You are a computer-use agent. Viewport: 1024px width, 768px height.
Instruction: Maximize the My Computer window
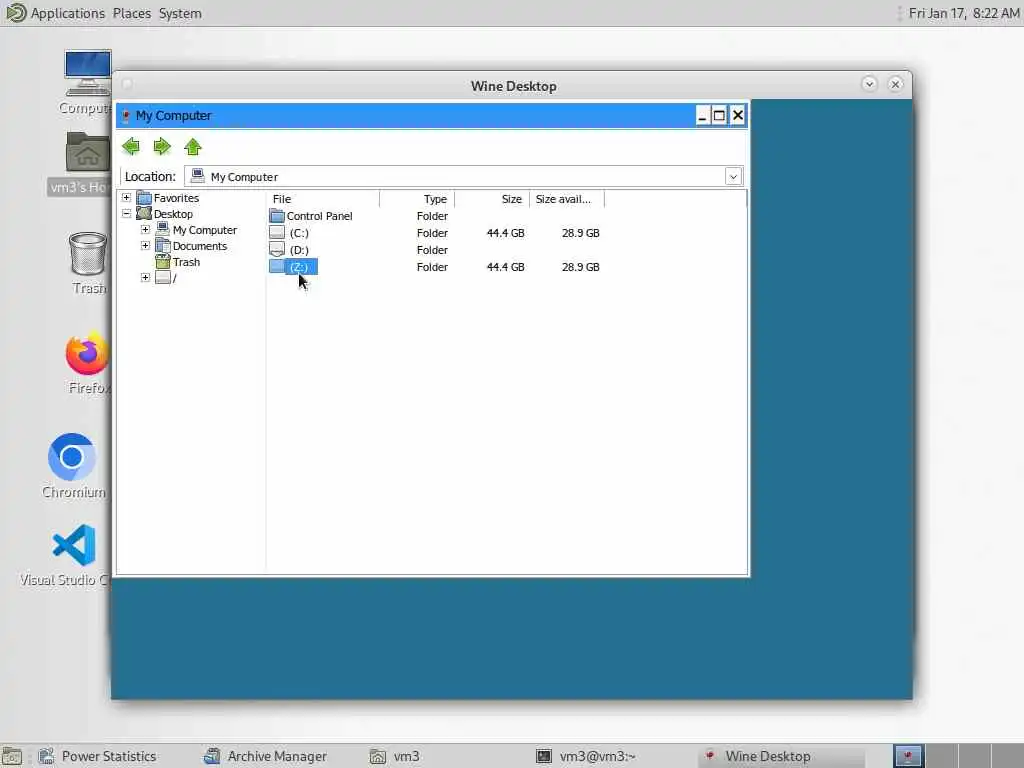coord(719,116)
